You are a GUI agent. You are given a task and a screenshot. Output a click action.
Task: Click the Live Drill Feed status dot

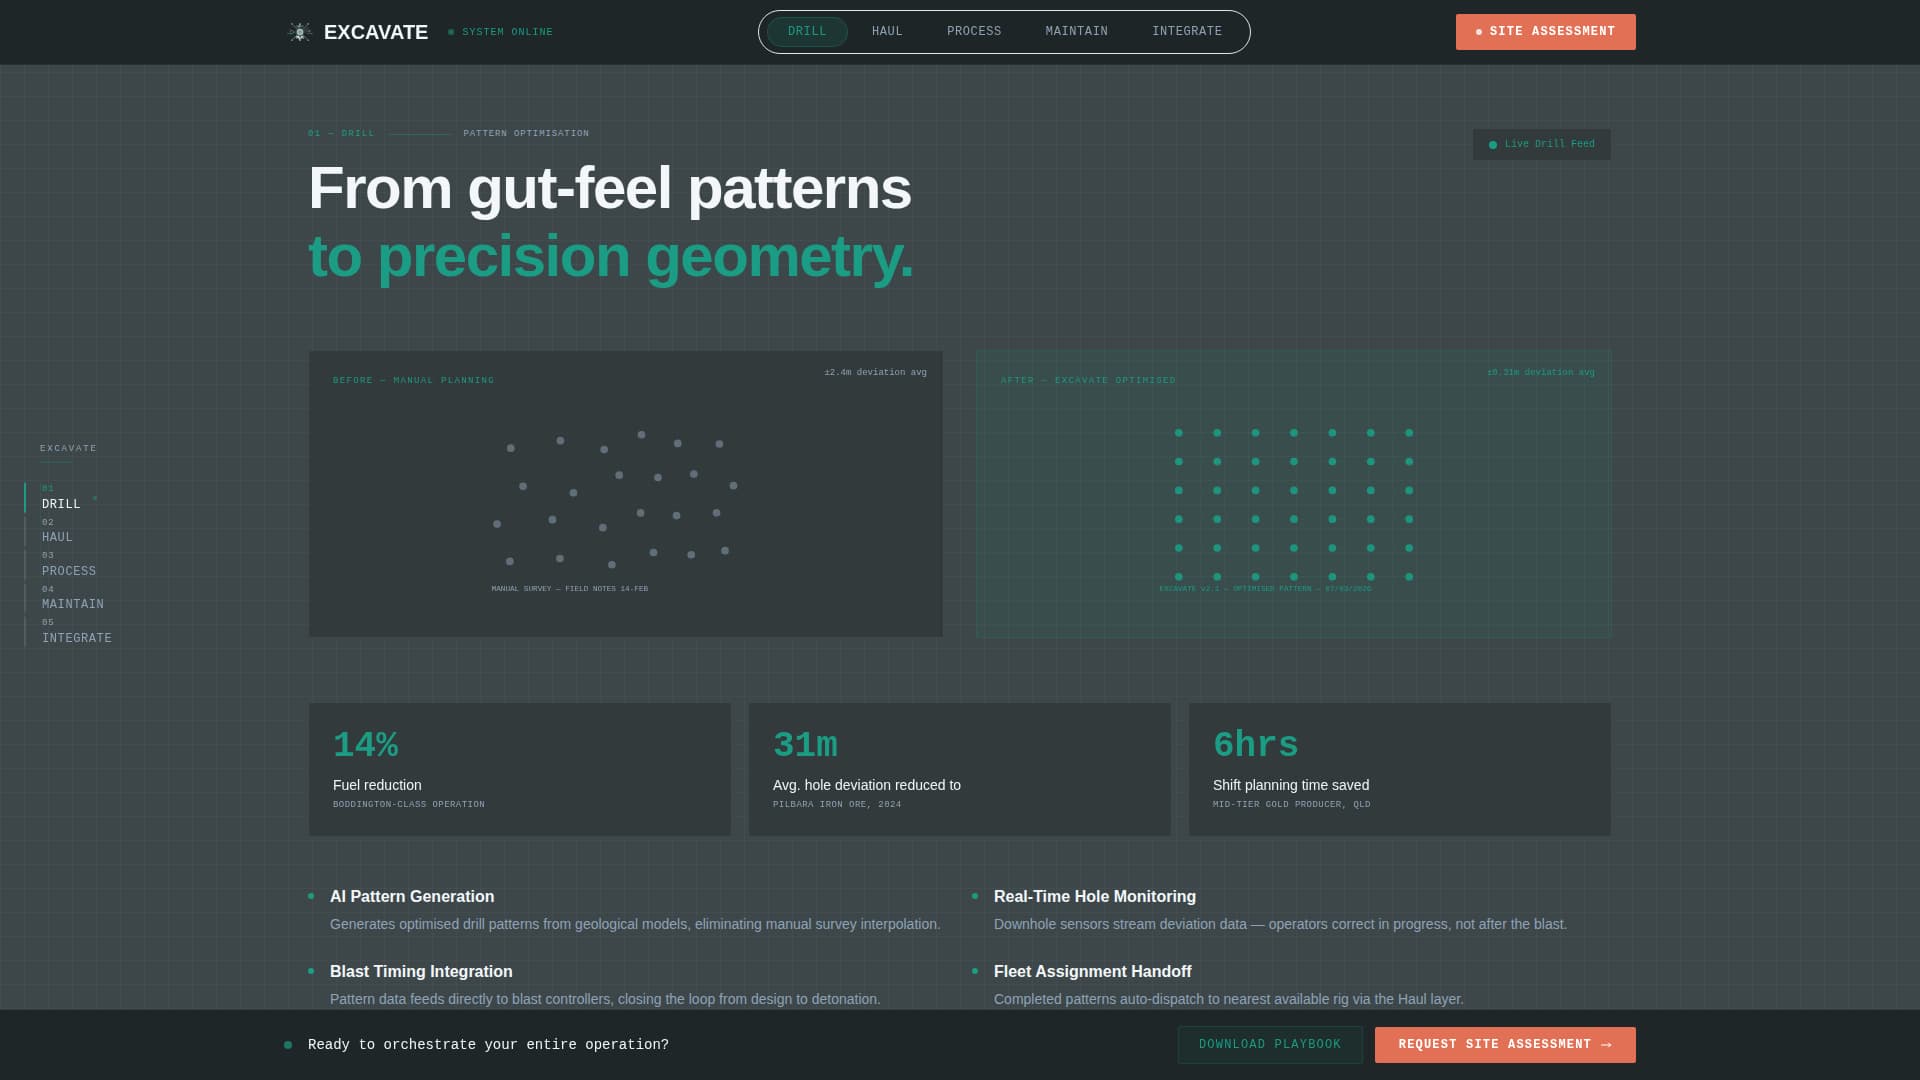pyautogui.click(x=1493, y=145)
